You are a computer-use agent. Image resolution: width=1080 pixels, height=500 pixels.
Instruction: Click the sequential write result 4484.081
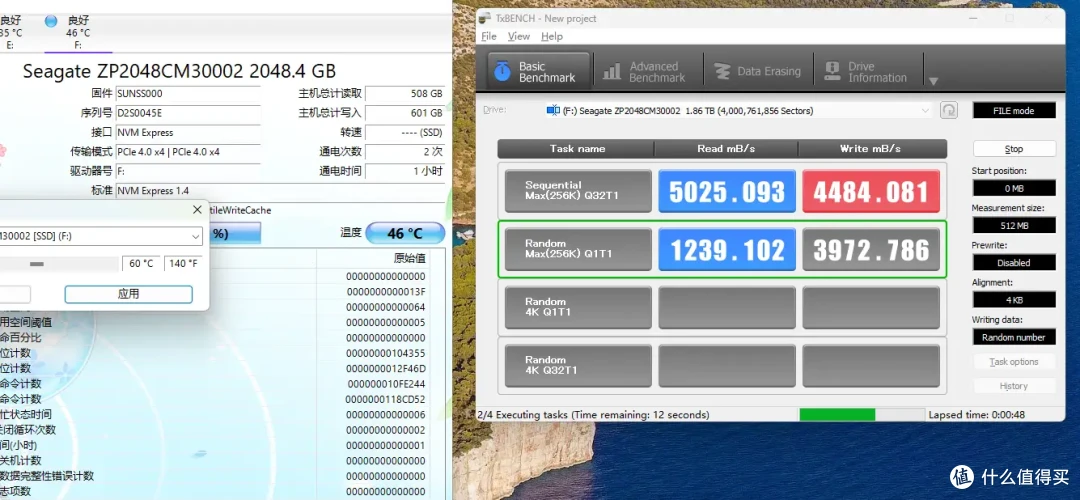pos(871,191)
